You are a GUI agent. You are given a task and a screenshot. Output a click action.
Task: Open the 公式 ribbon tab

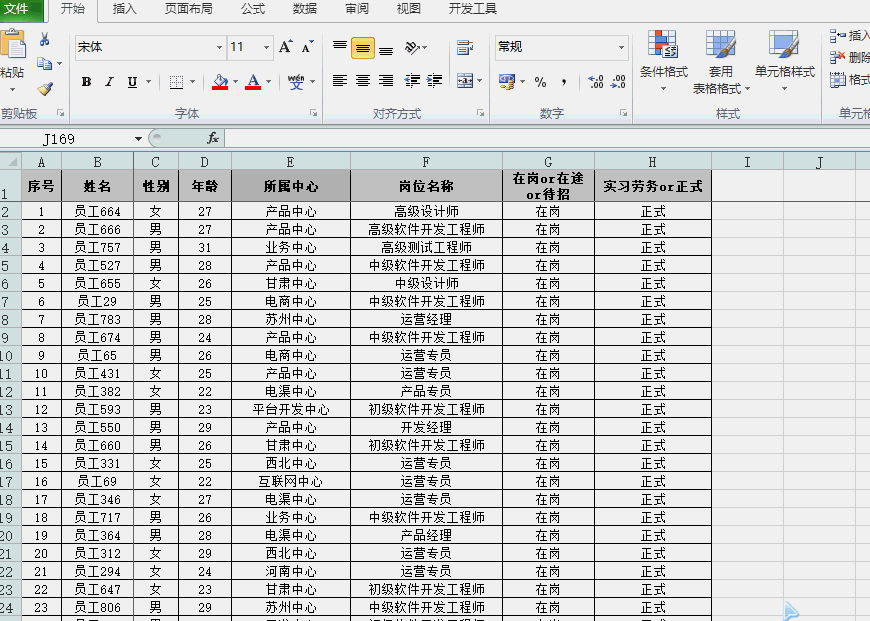(253, 9)
